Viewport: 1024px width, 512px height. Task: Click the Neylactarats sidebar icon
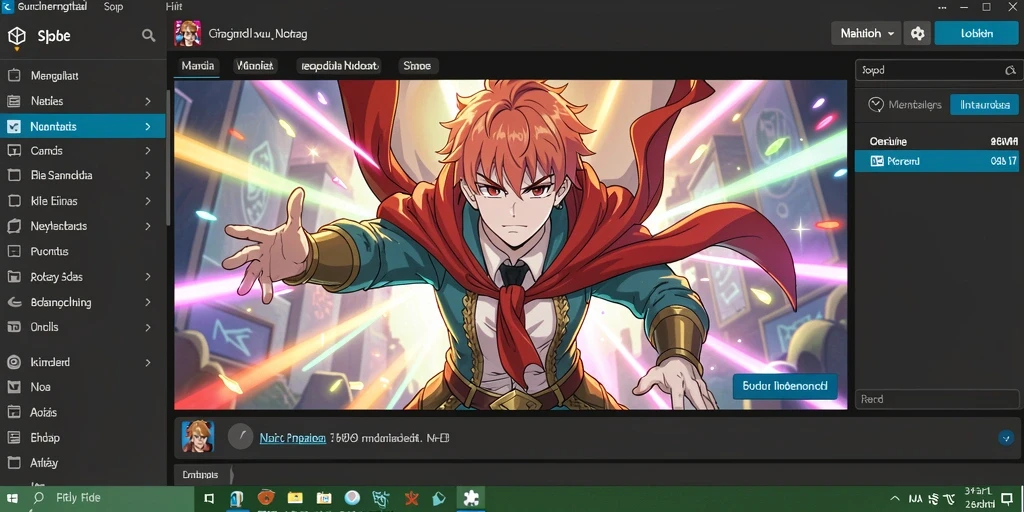(x=14, y=226)
